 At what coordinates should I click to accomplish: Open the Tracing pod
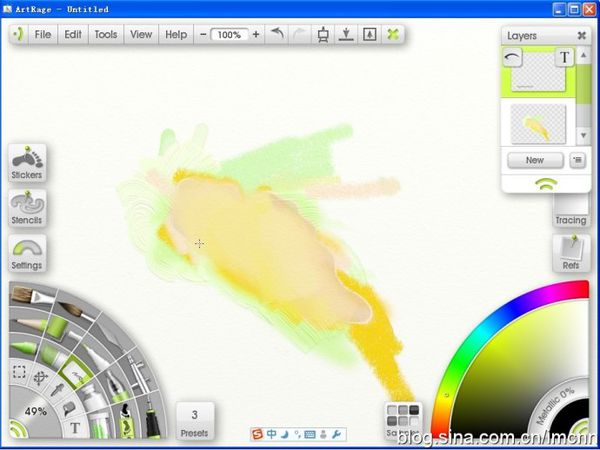[571, 210]
